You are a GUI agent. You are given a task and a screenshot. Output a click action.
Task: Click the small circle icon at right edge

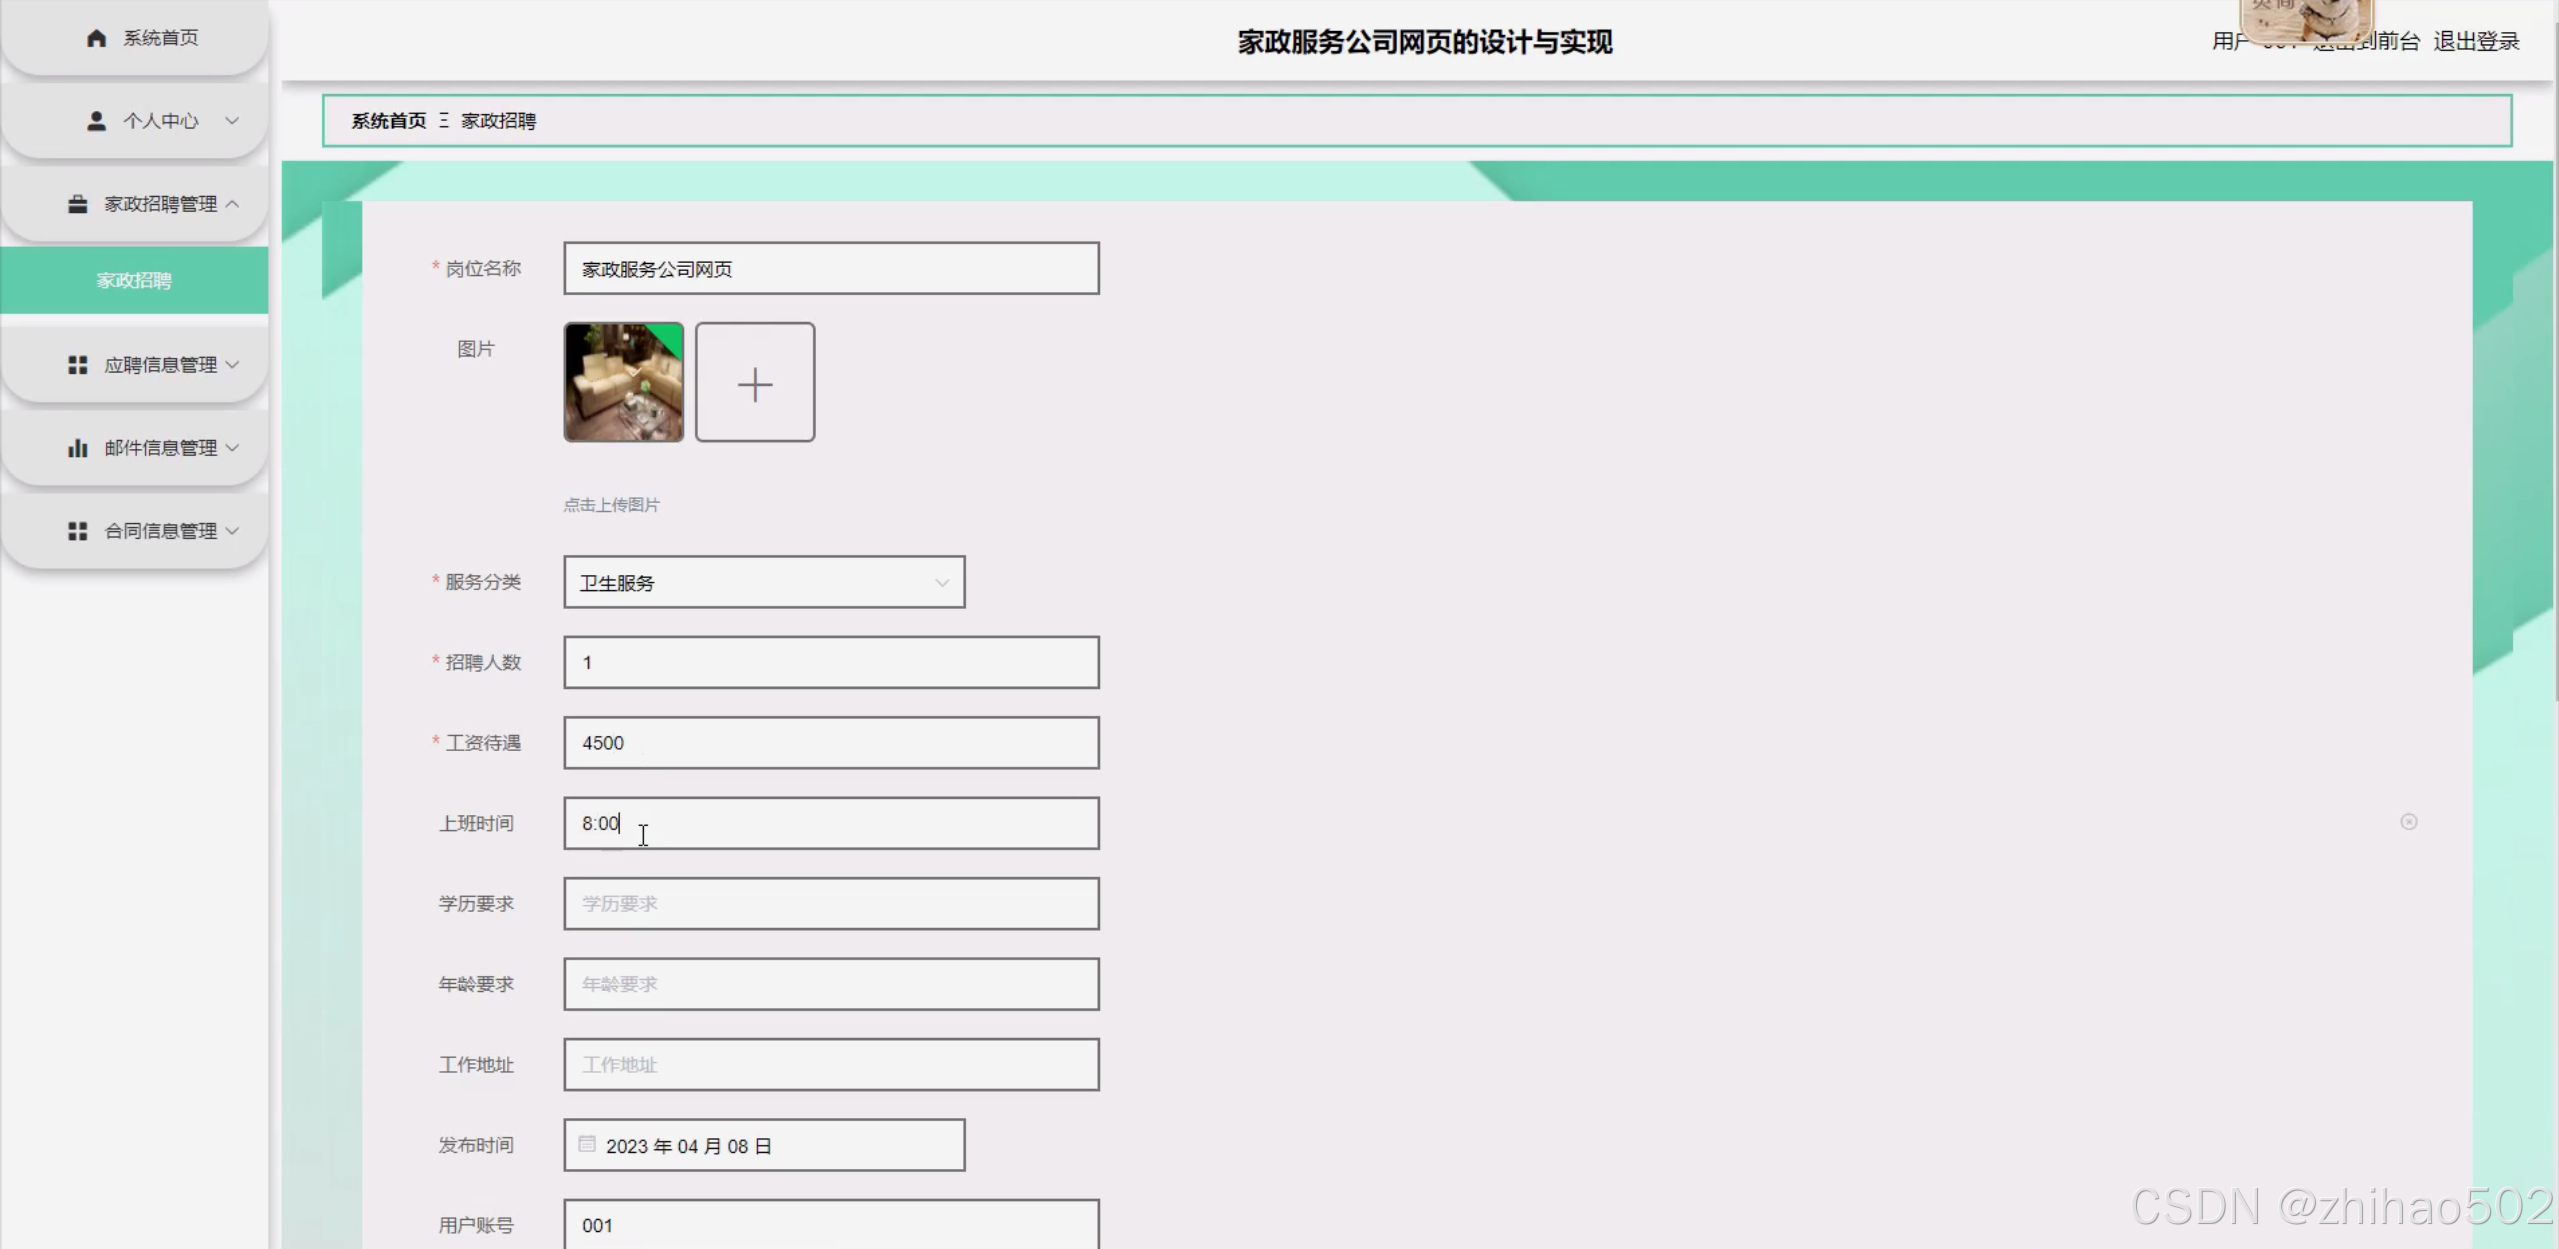[2408, 822]
